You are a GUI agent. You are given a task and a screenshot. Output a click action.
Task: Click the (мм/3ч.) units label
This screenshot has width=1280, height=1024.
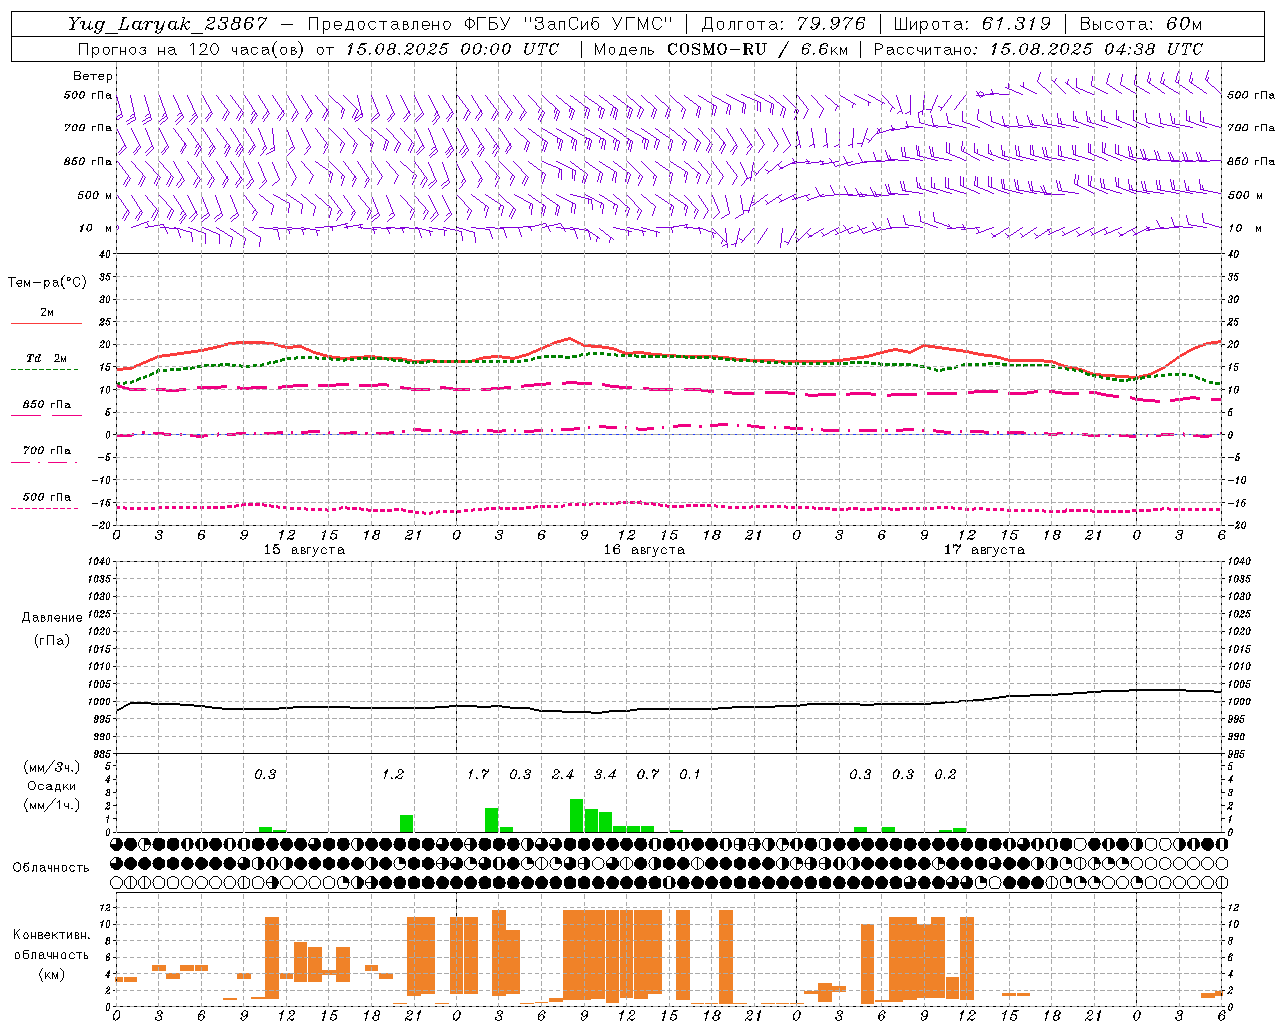click(x=52, y=768)
